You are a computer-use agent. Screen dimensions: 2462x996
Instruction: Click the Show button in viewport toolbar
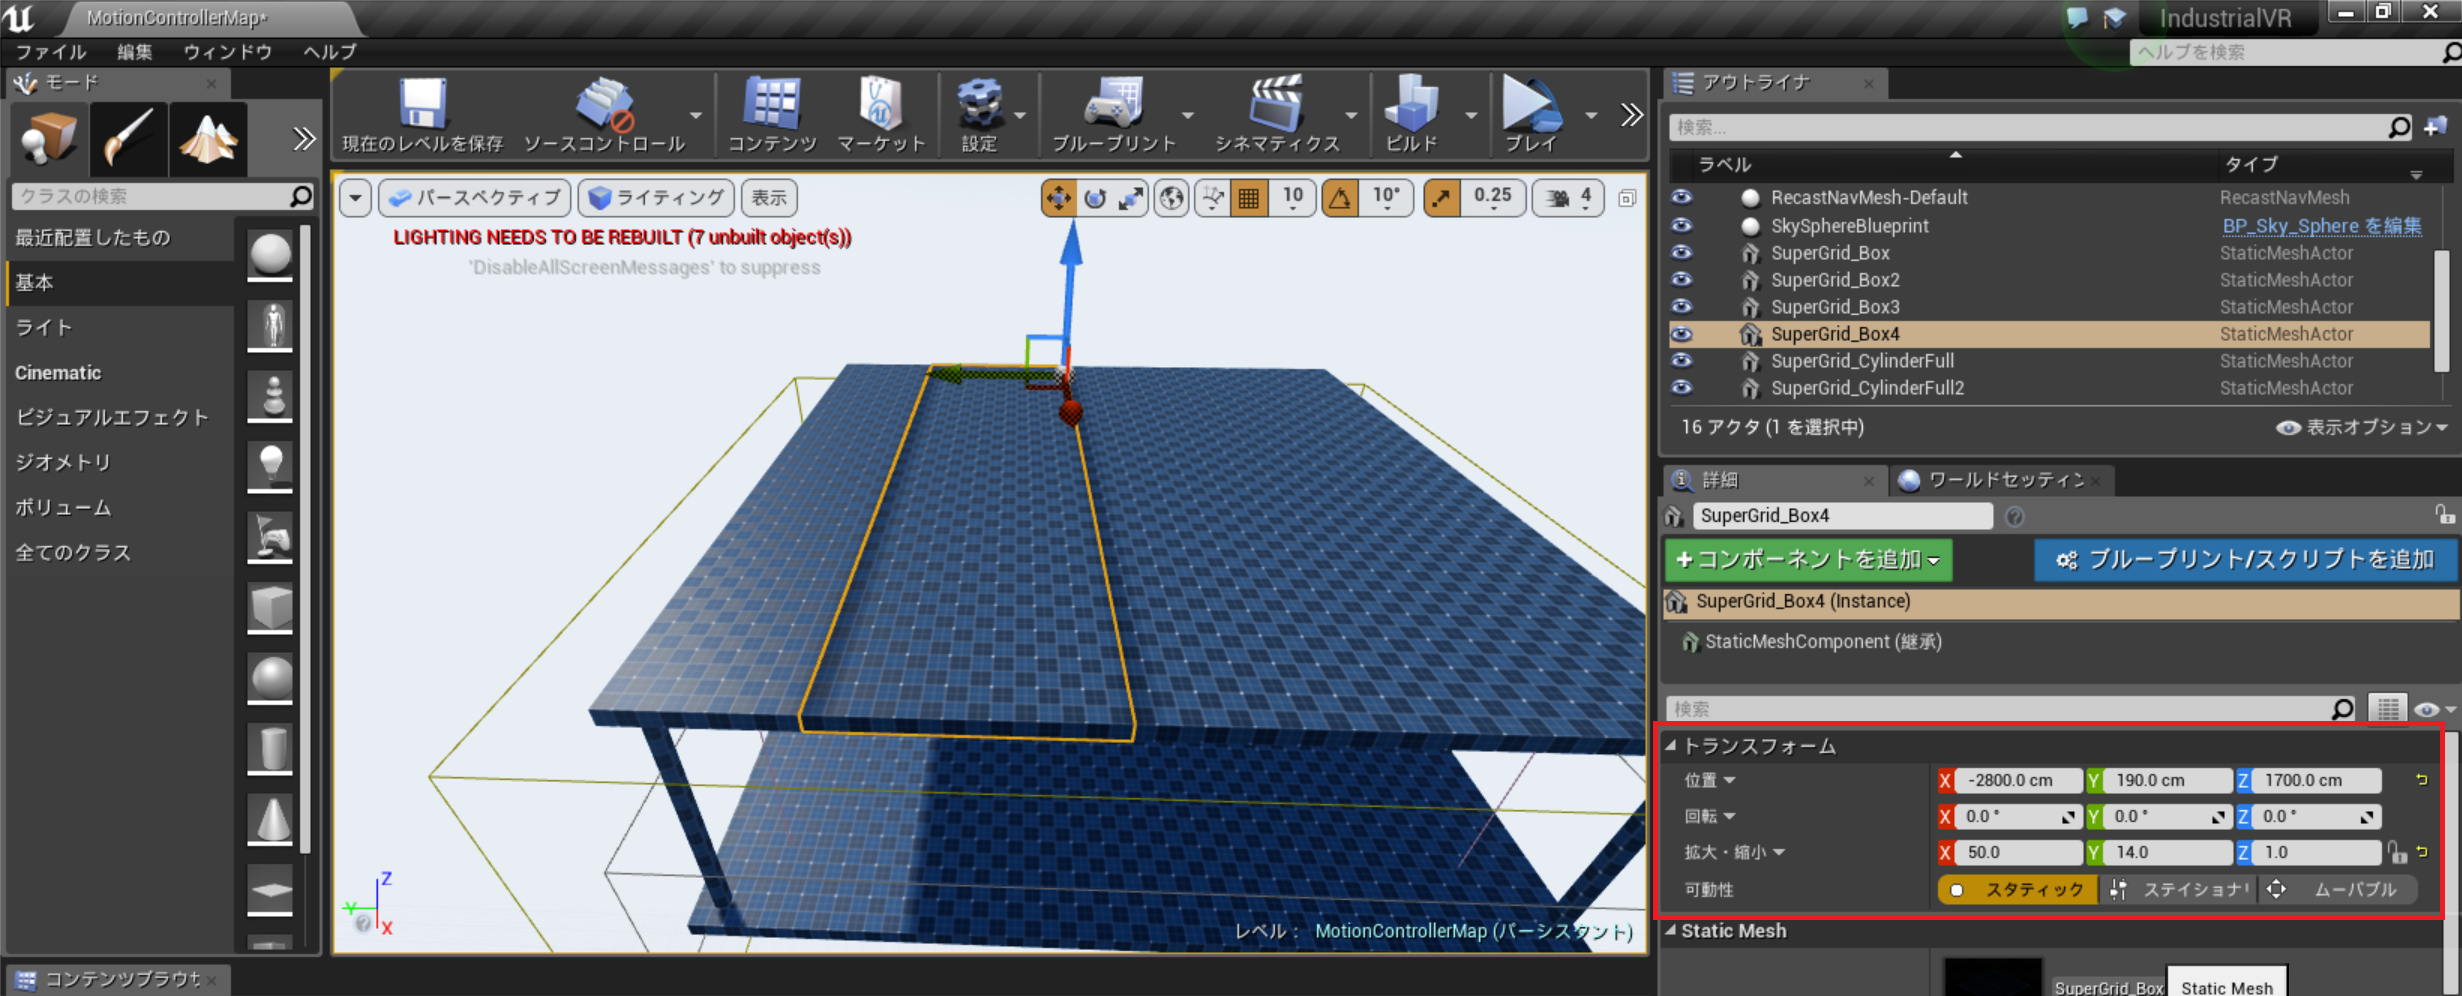[768, 198]
